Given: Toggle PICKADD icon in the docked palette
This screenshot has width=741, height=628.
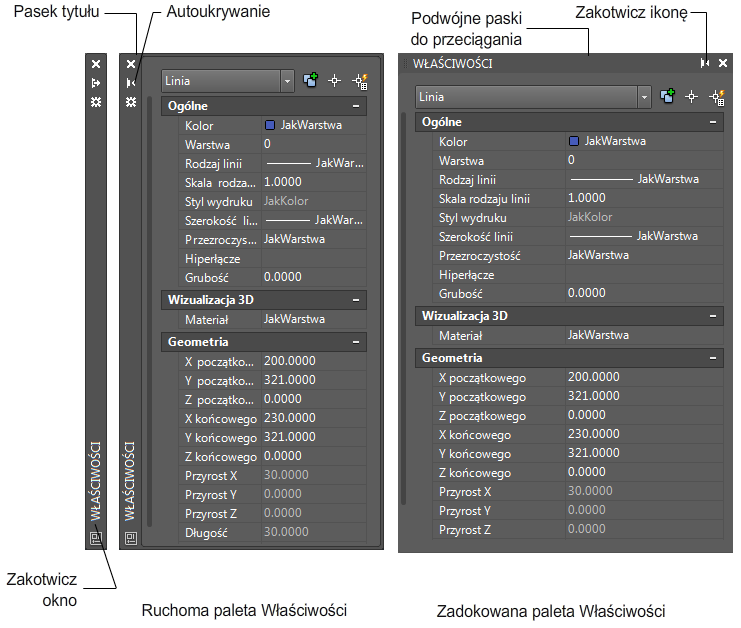Looking at the screenshot, I should 667,97.
